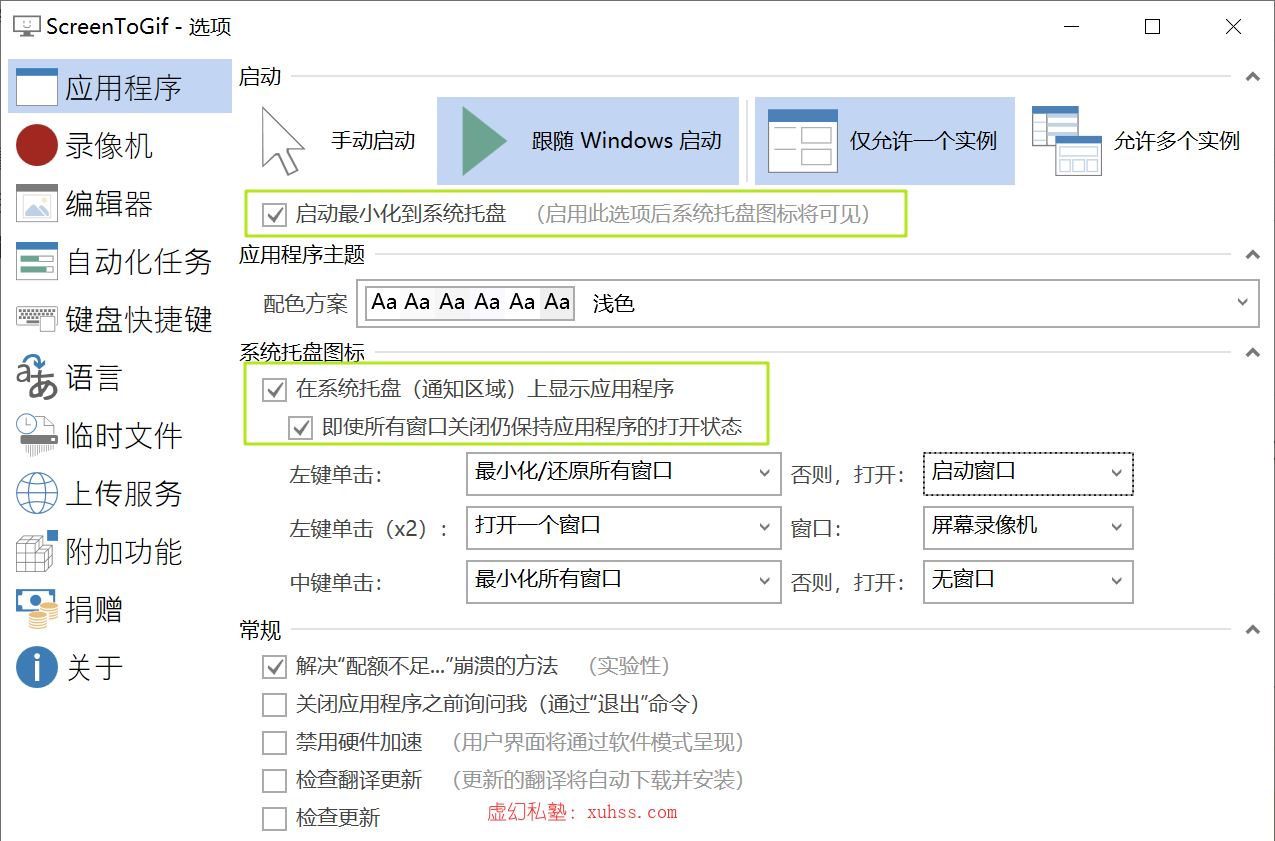Open the 编辑器 settings tab

pos(120,203)
